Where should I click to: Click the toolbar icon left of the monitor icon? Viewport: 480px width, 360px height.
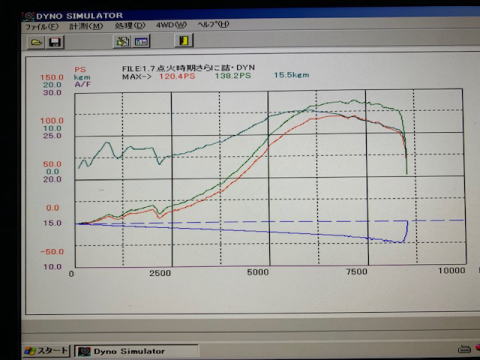[122, 42]
